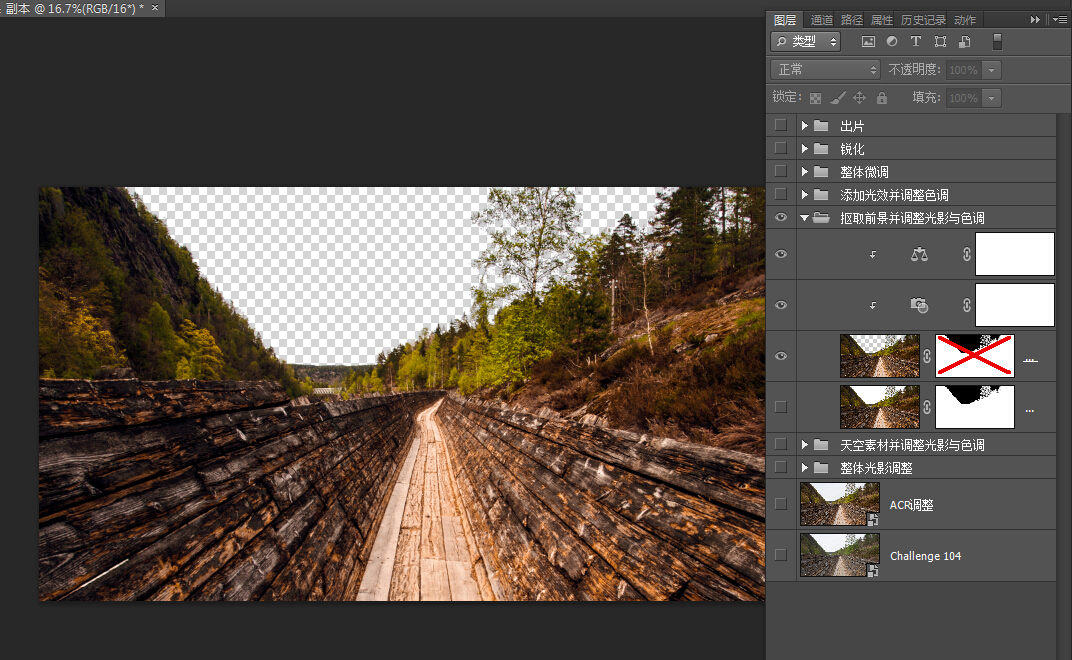Select the Photo Filter camera adjustment icon

pos(920,305)
